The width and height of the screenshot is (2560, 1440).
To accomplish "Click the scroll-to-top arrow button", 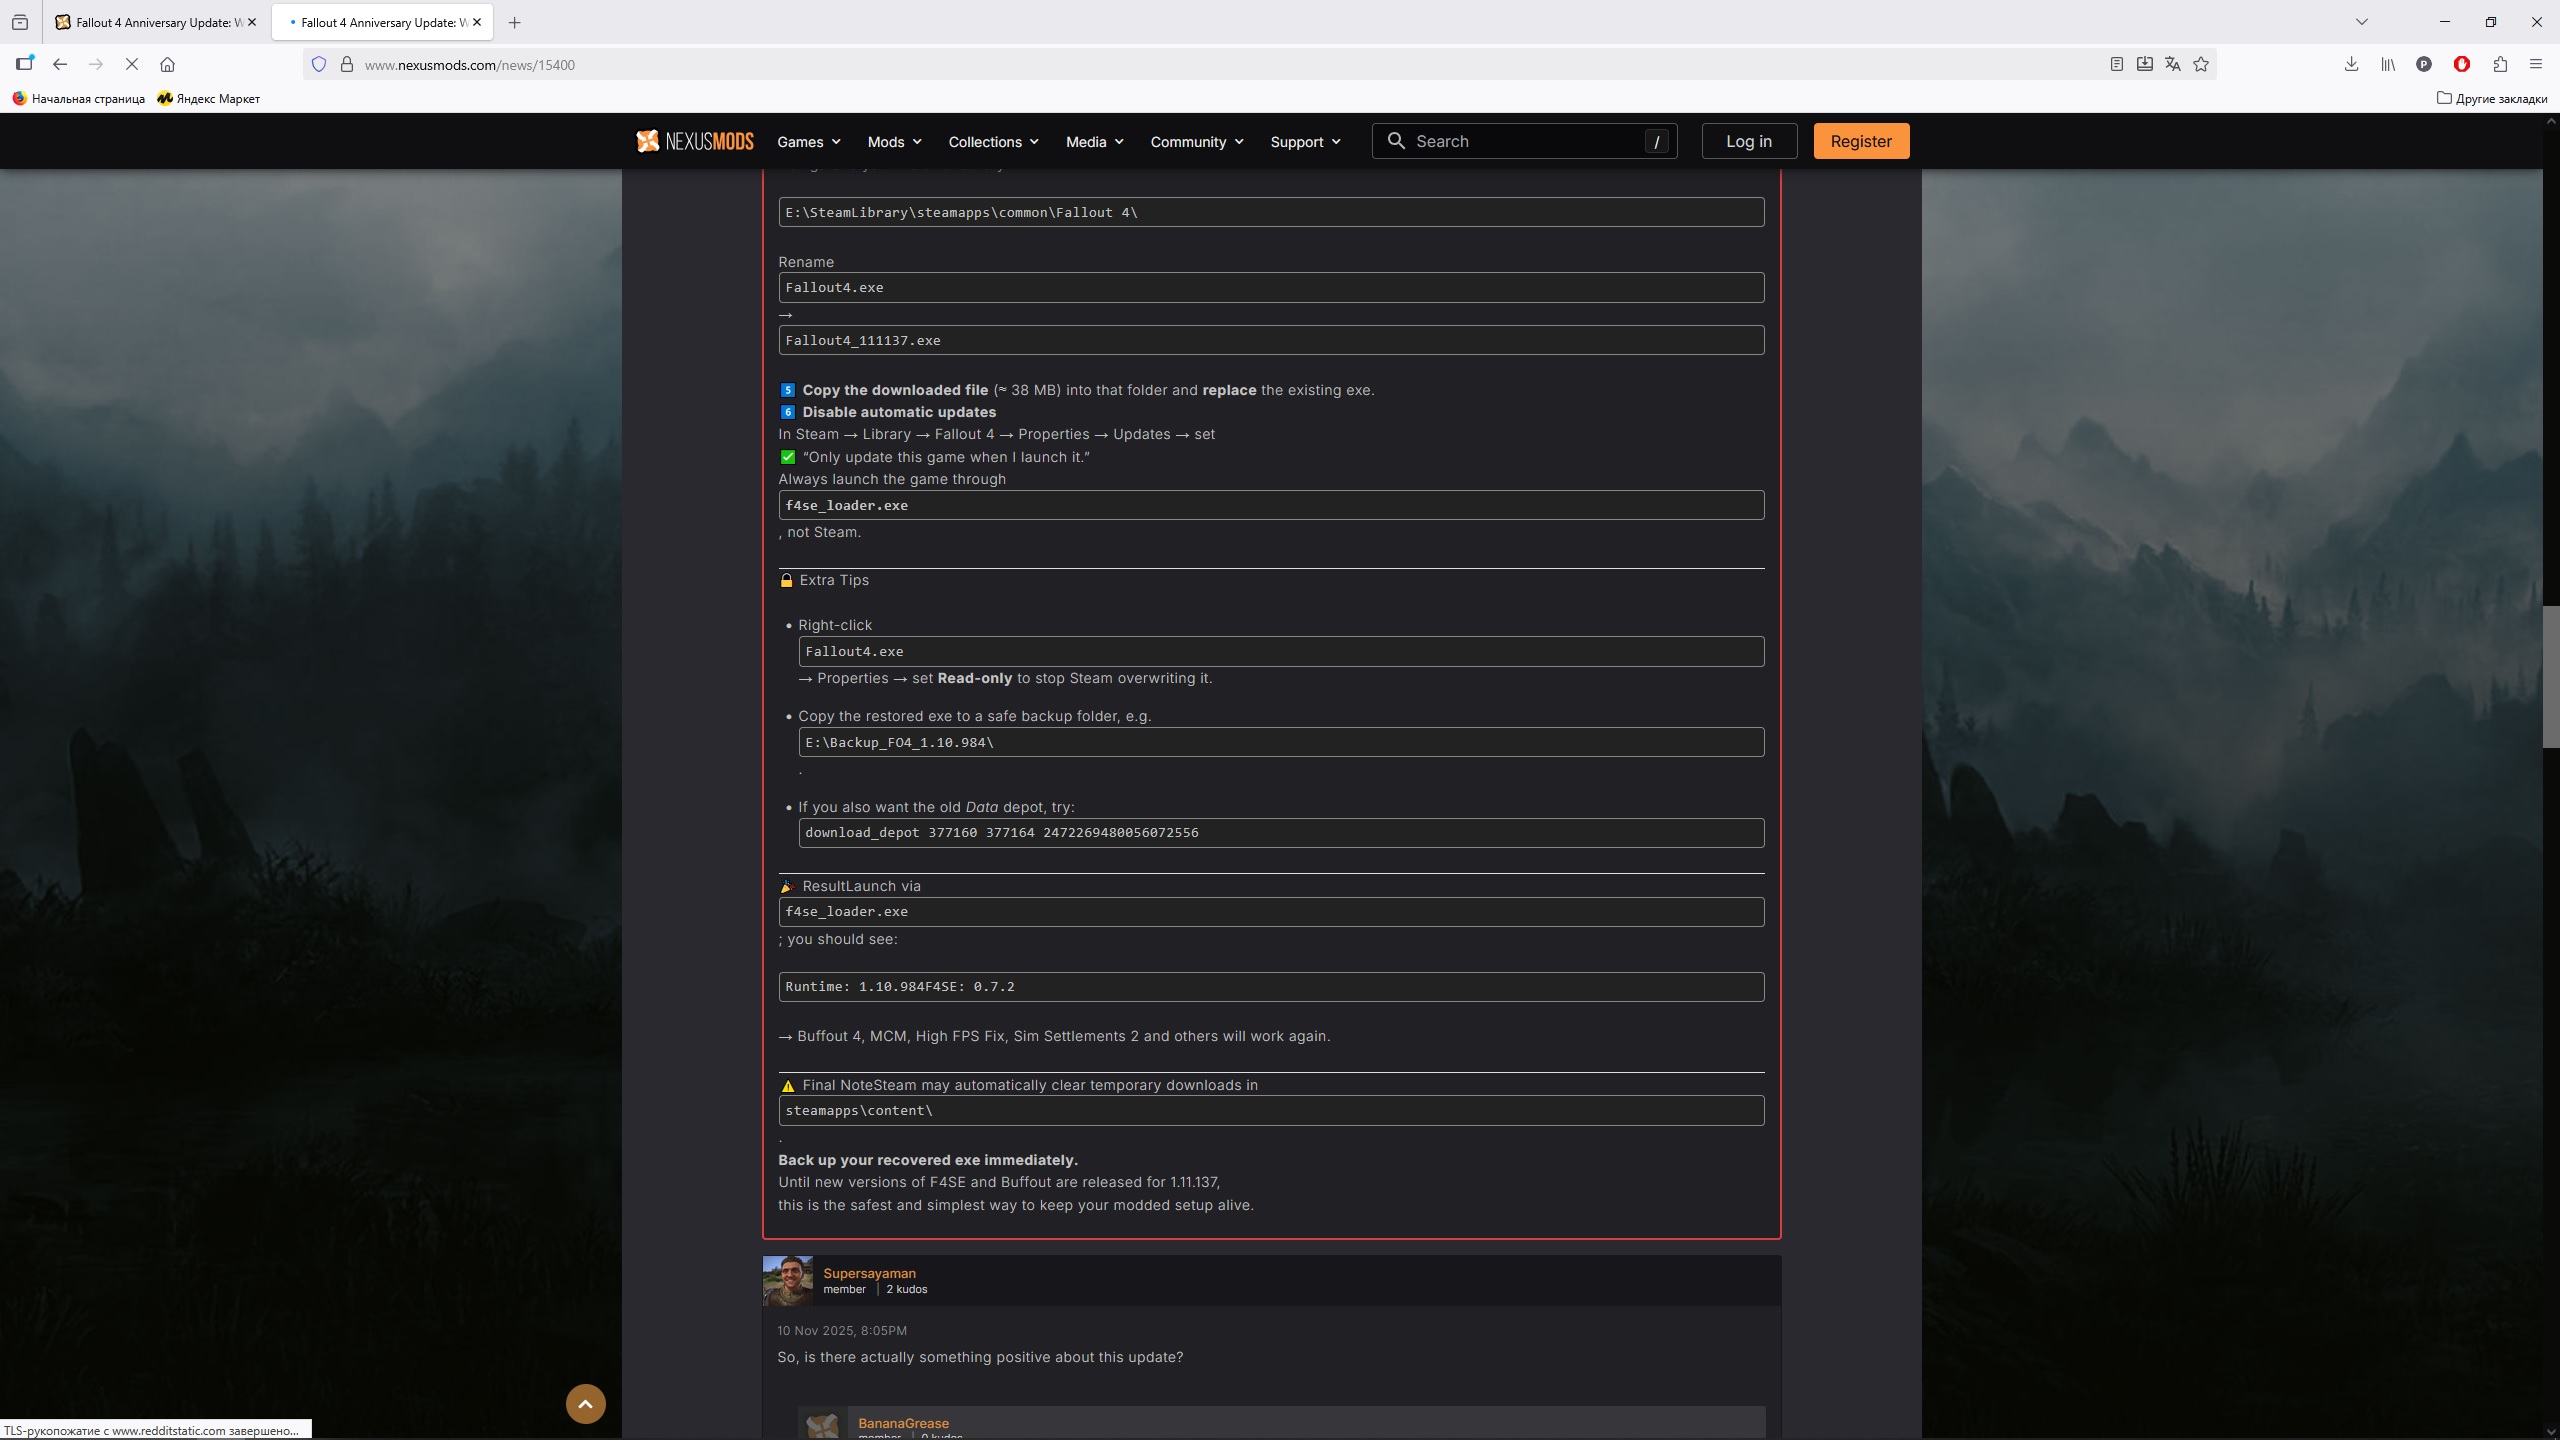I will pyautogui.click(x=586, y=1403).
